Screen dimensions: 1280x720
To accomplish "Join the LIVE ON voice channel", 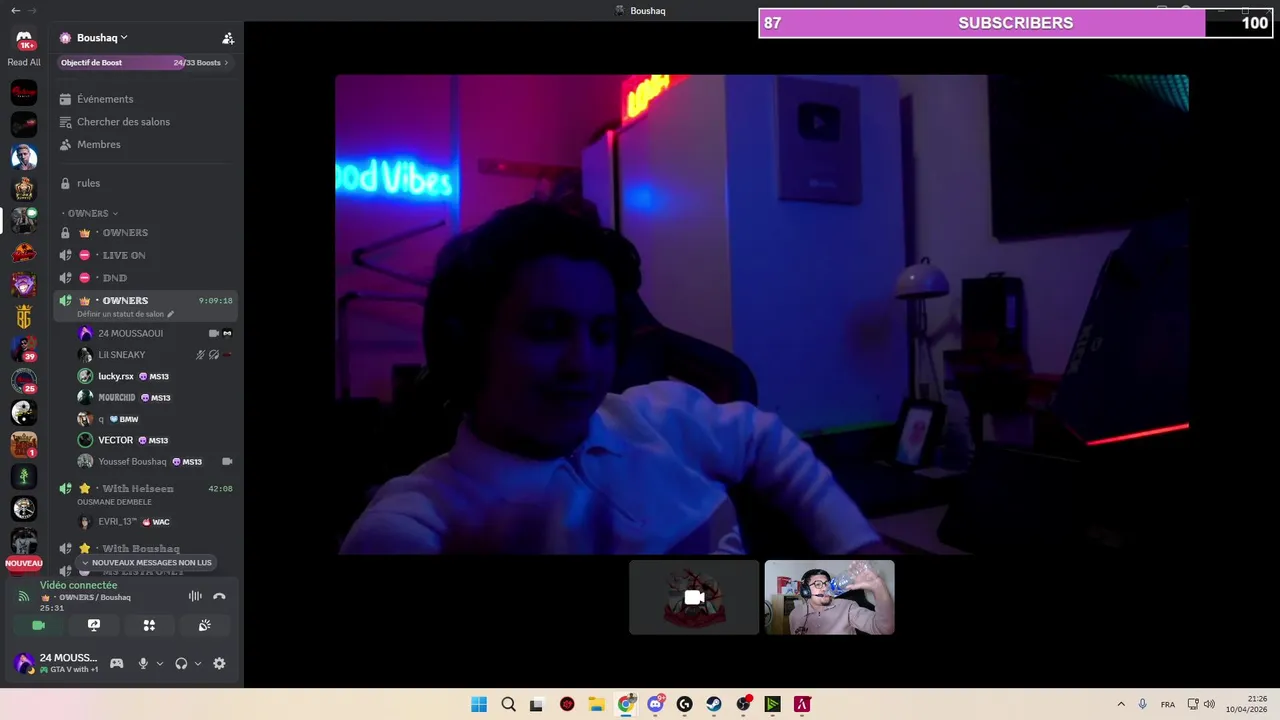I will point(145,255).
